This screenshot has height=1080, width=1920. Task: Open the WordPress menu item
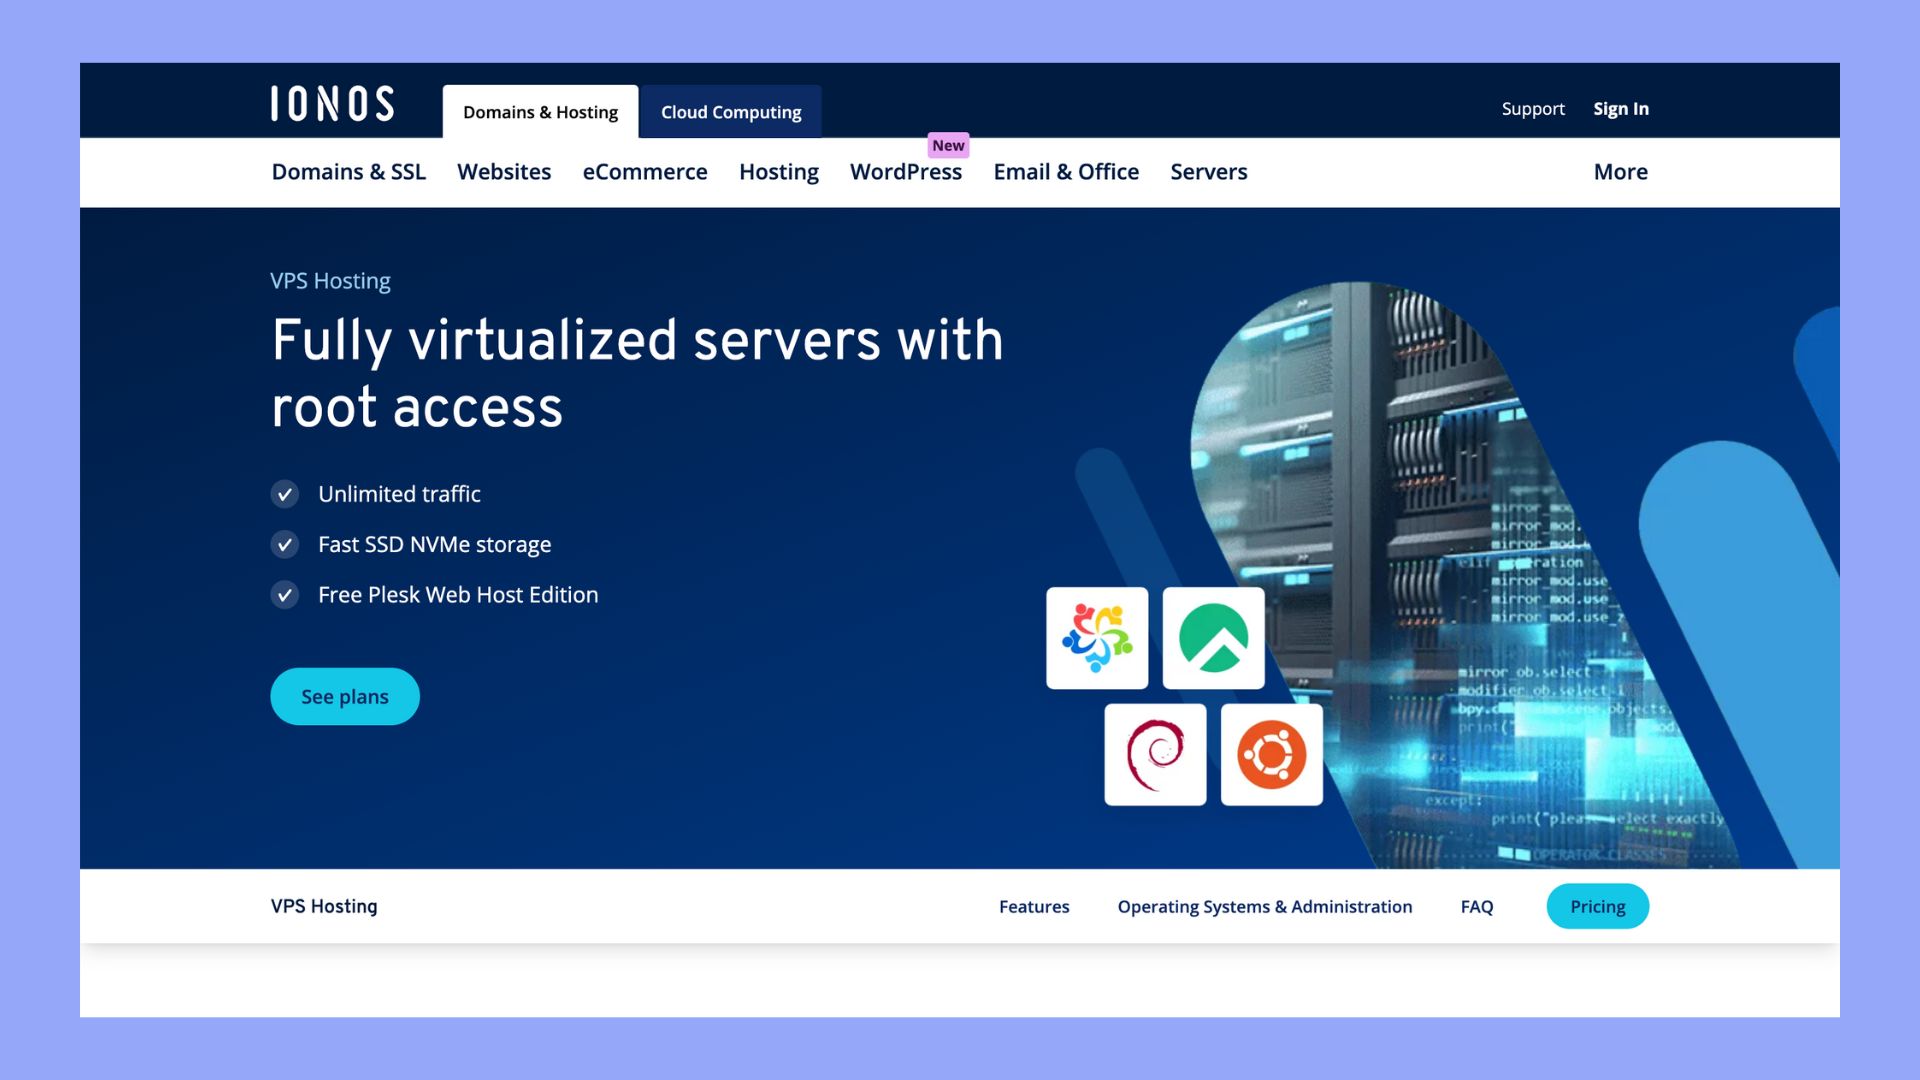pos(905,172)
